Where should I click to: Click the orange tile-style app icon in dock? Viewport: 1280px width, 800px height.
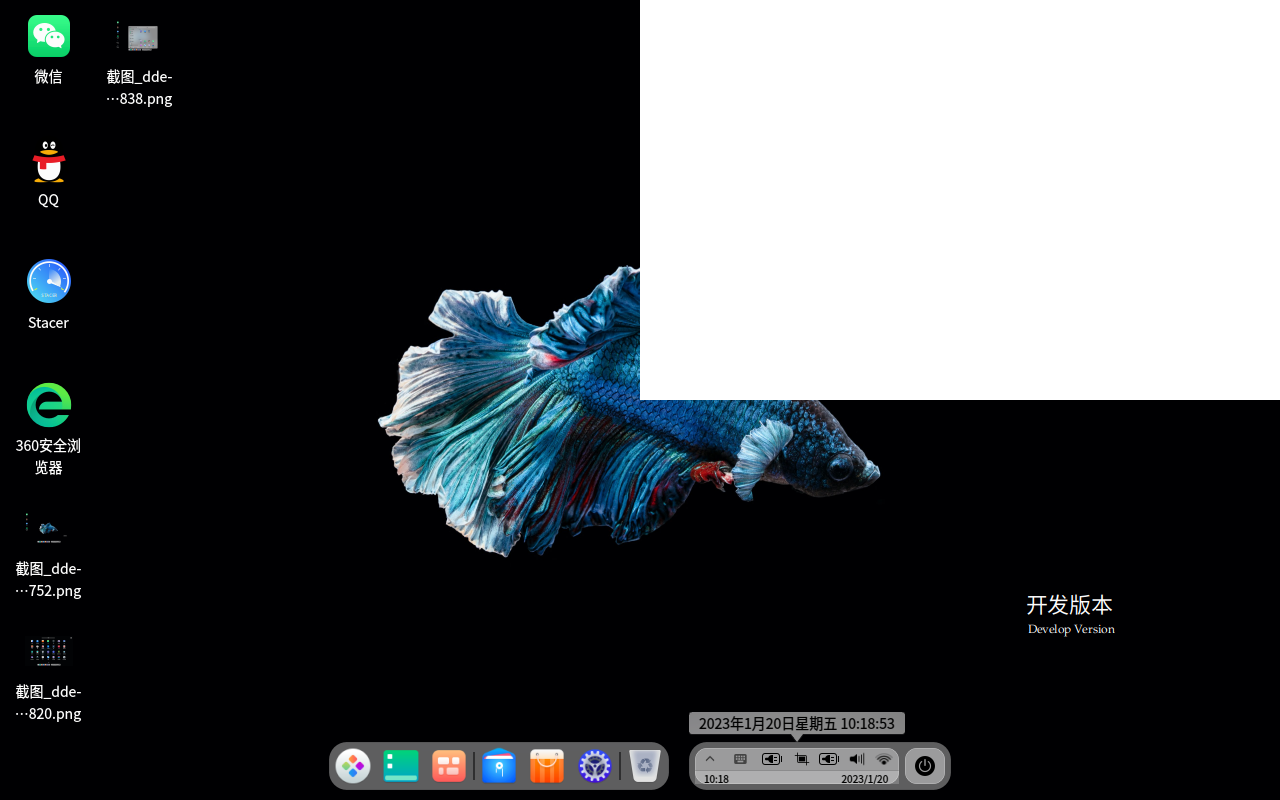click(x=448, y=766)
